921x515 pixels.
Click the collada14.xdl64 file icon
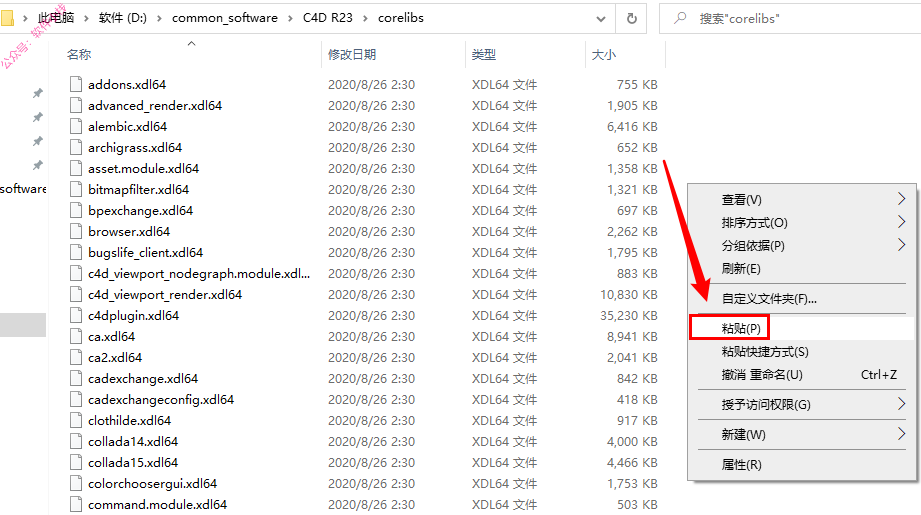(76, 442)
